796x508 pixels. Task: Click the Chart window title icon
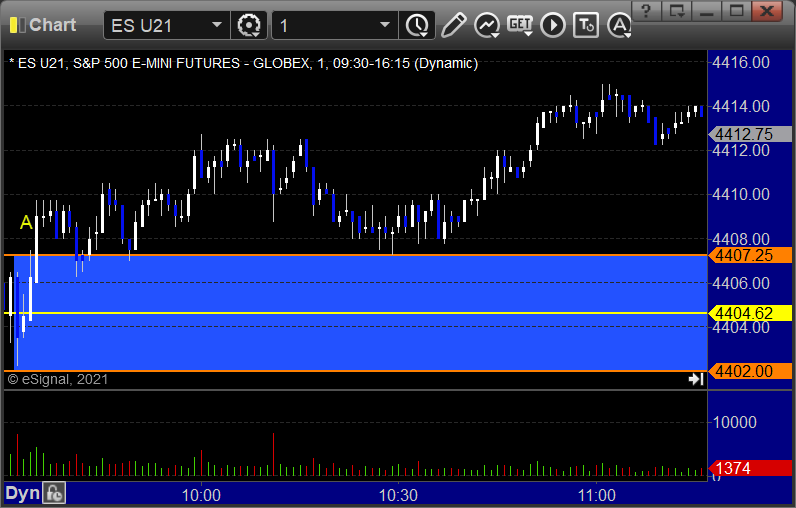coord(17,25)
